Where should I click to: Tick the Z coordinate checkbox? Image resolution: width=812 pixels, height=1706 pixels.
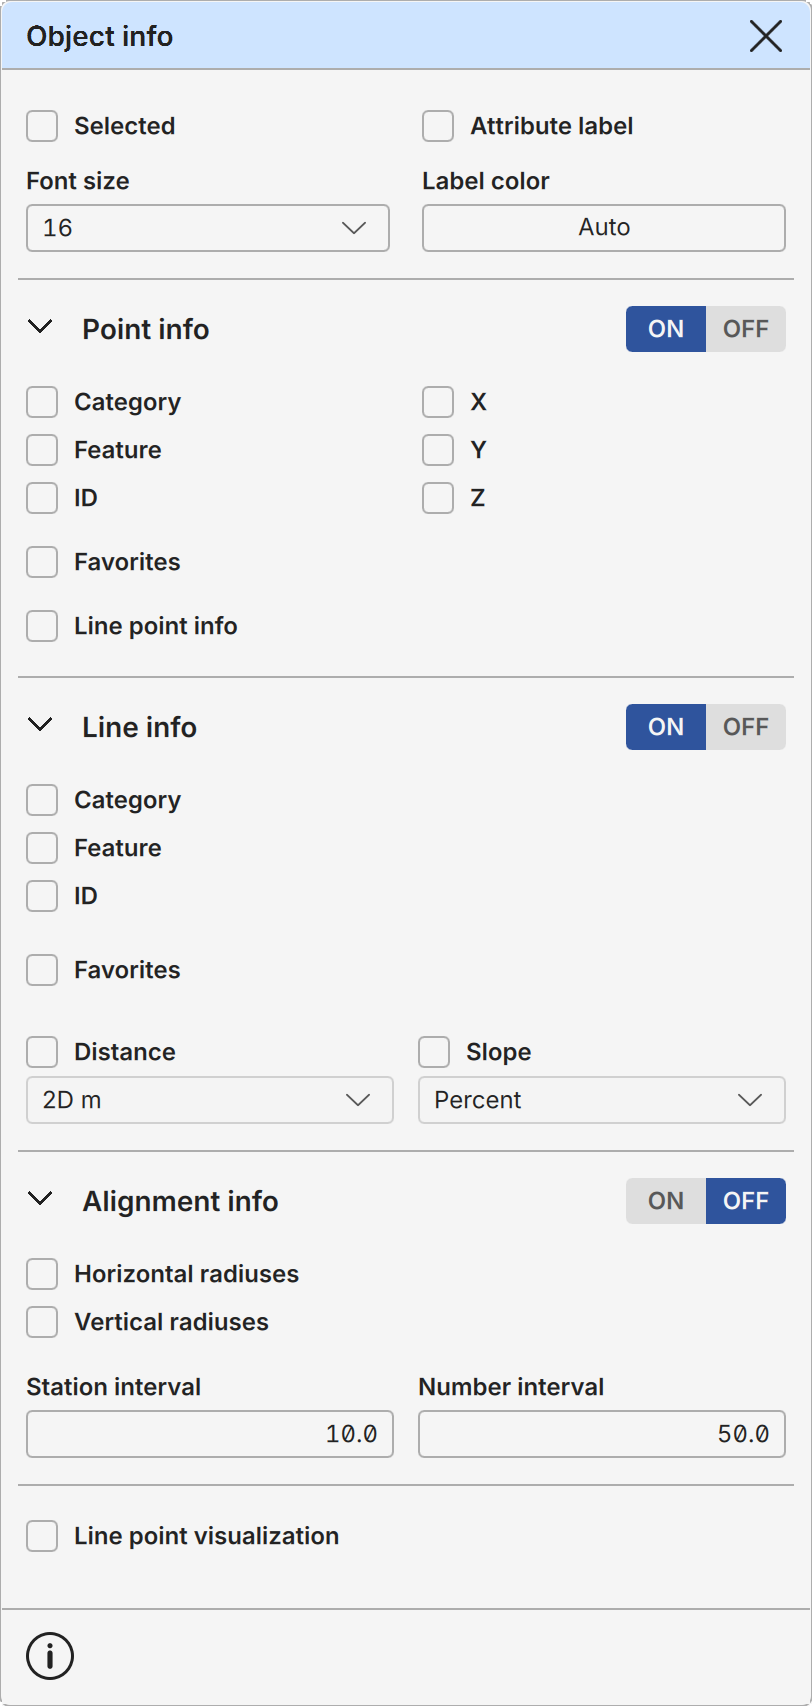[438, 498]
